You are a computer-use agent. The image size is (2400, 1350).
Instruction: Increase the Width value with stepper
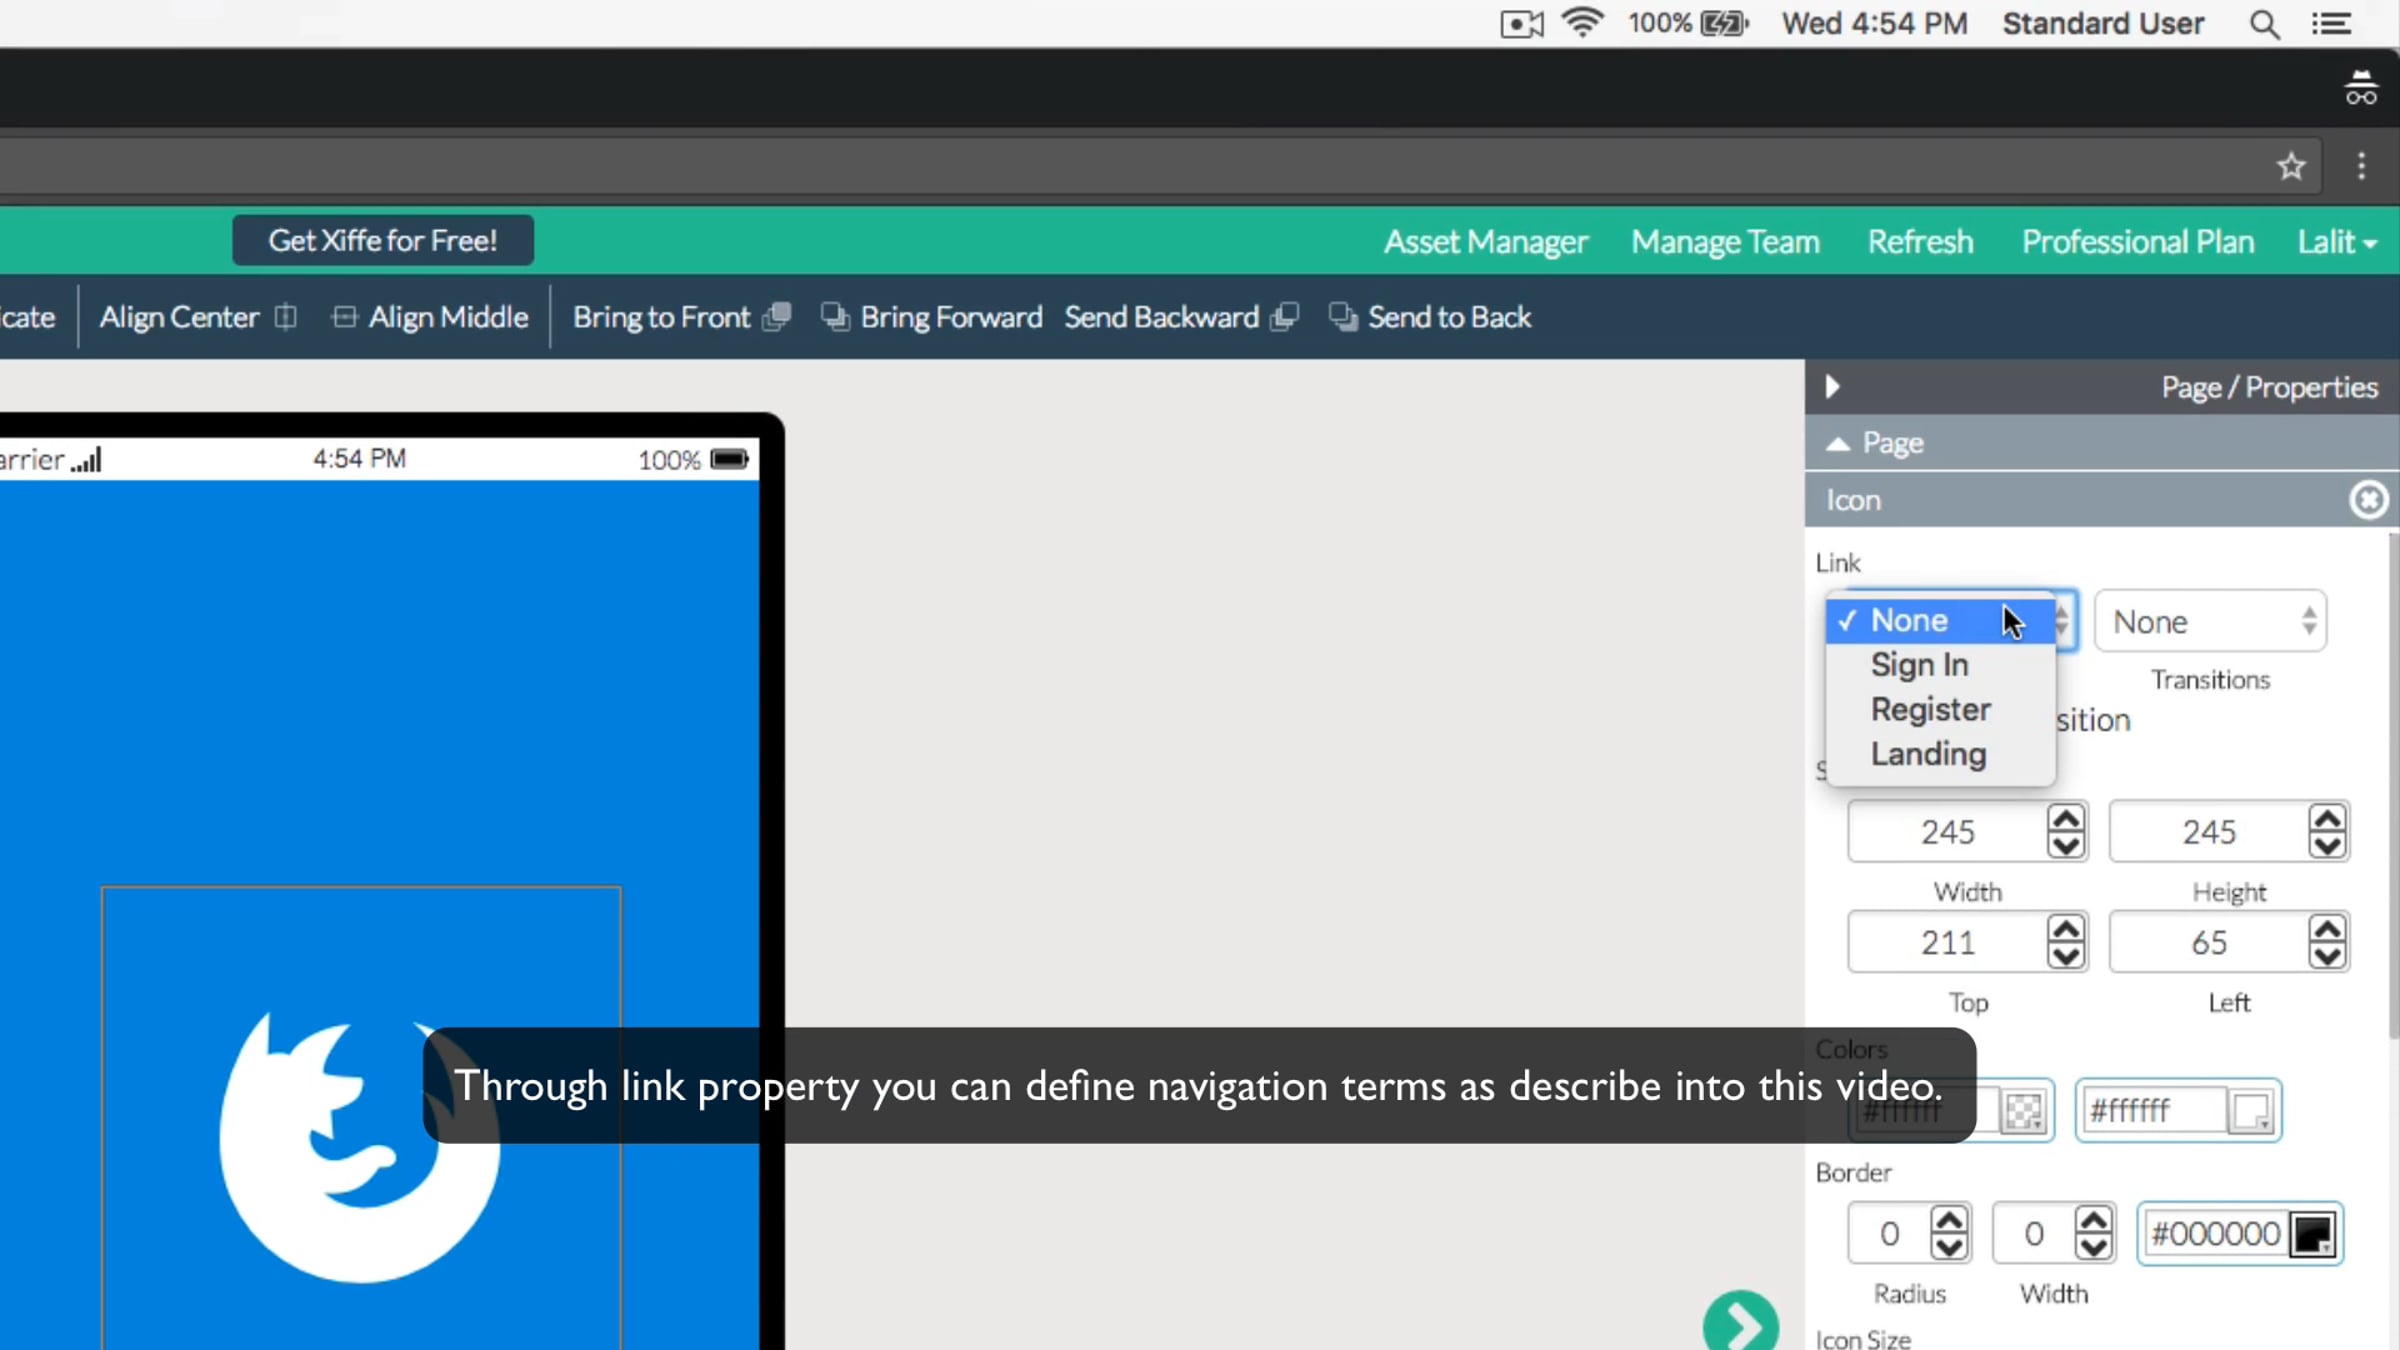(2065, 819)
